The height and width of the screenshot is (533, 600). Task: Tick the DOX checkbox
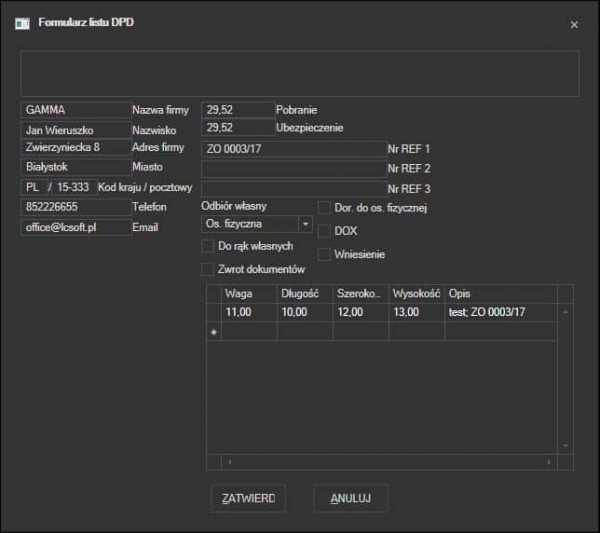[x=324, y=231]
